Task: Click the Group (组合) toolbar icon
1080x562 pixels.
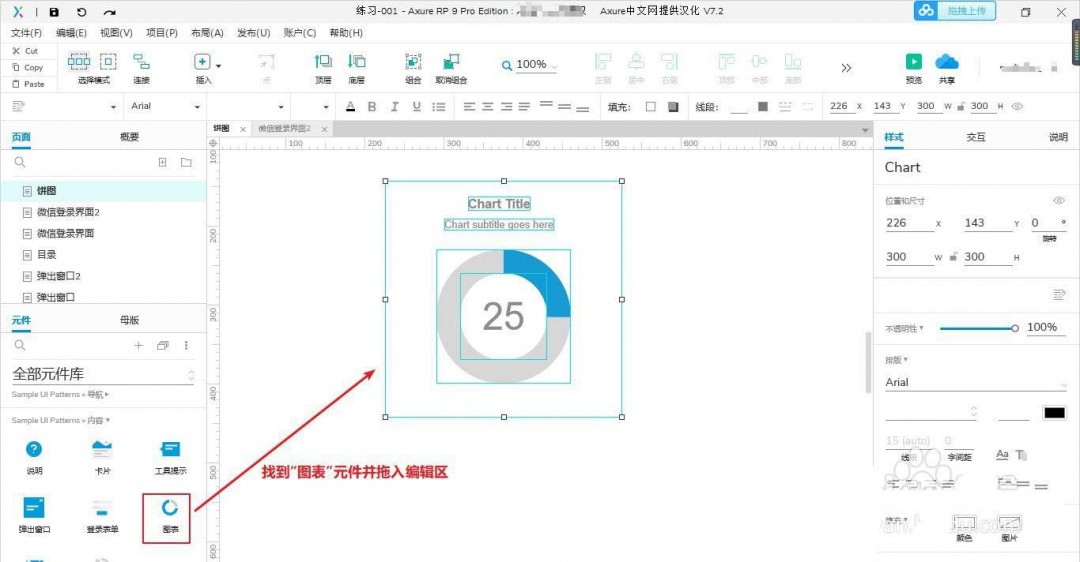Action: [x=413, y=62]
